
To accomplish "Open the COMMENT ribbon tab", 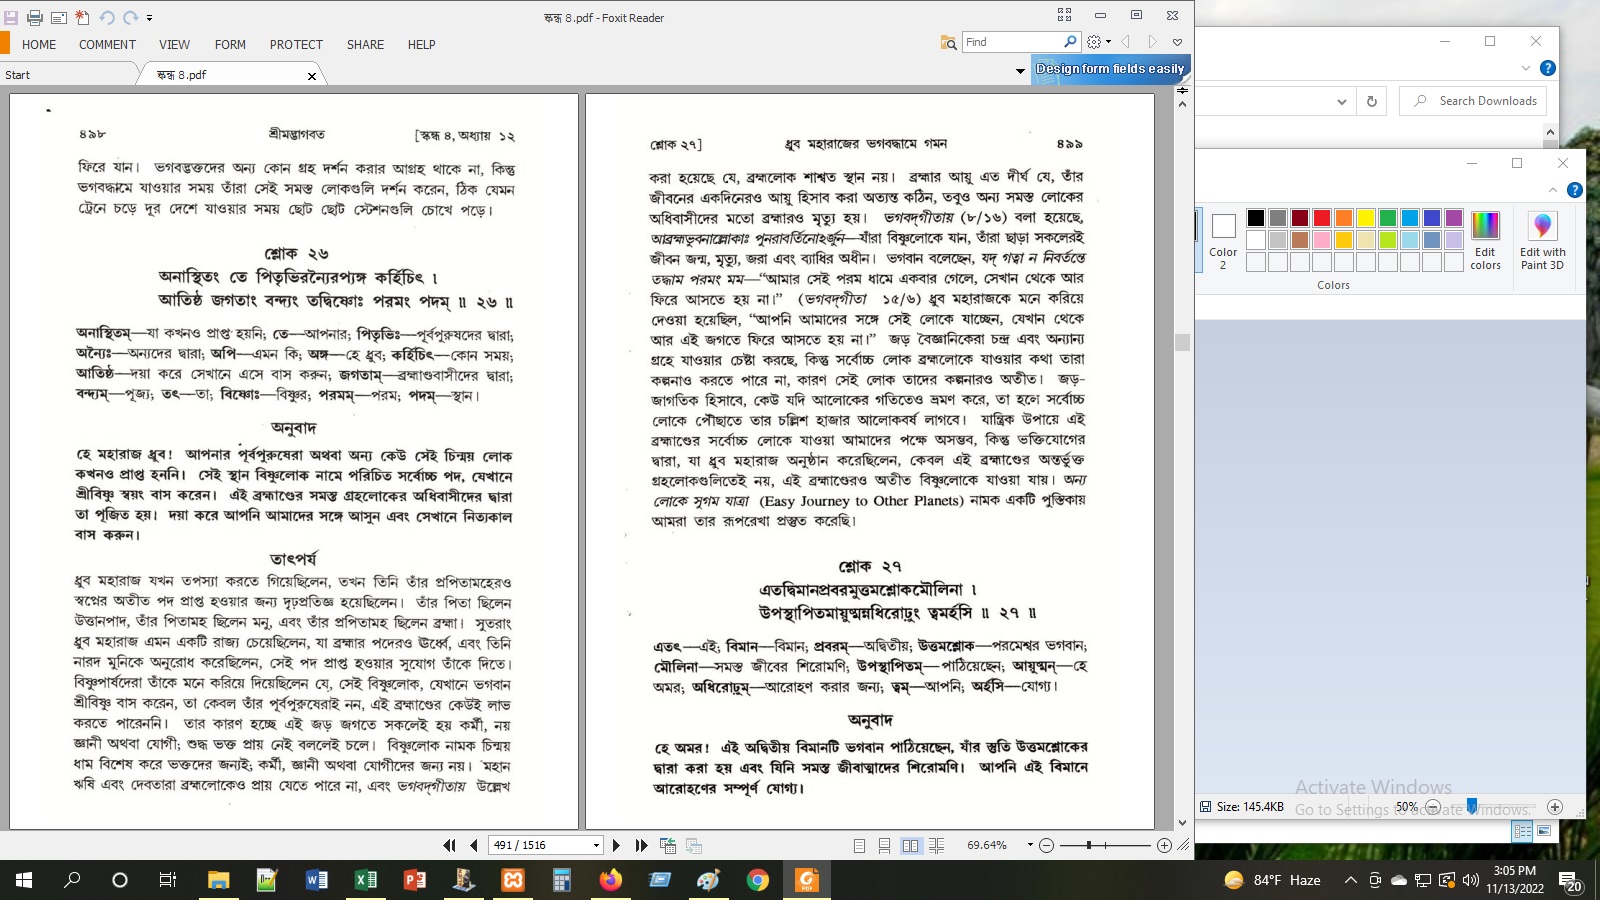I will tap(107, 45).
